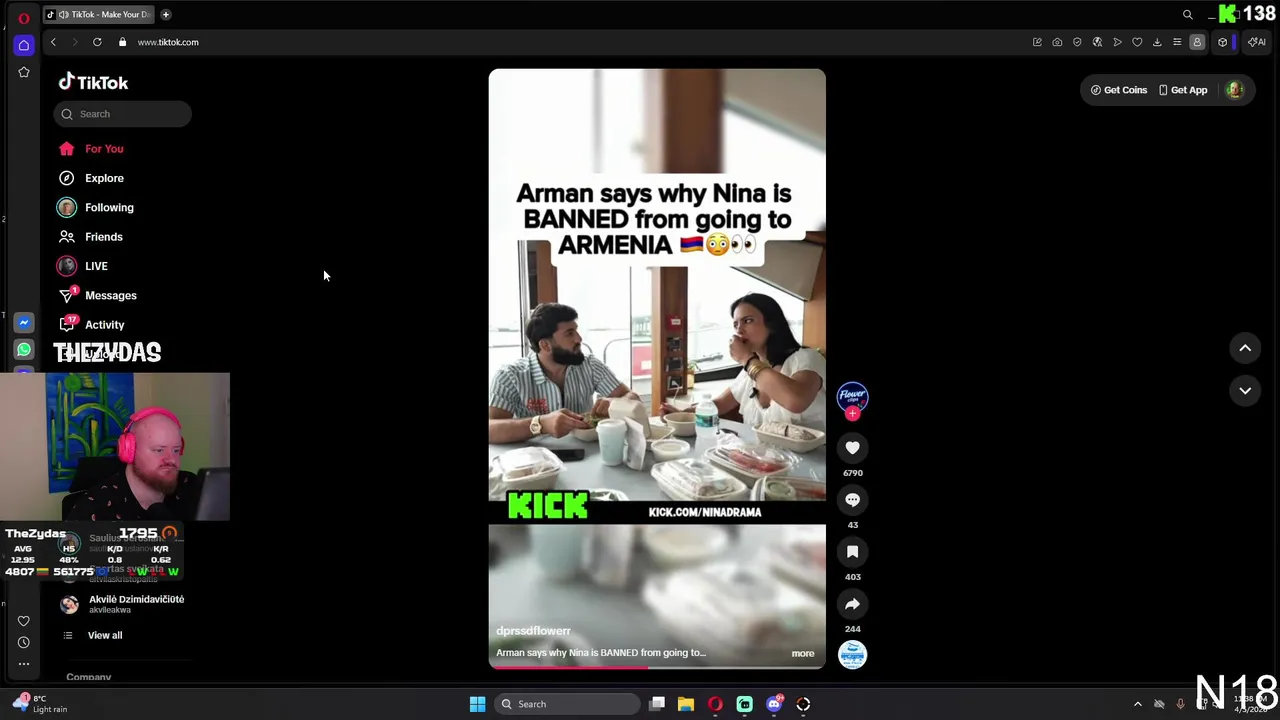Open Messages in the sidebar
The image size is (1280, 720).
tap(97, 295)
